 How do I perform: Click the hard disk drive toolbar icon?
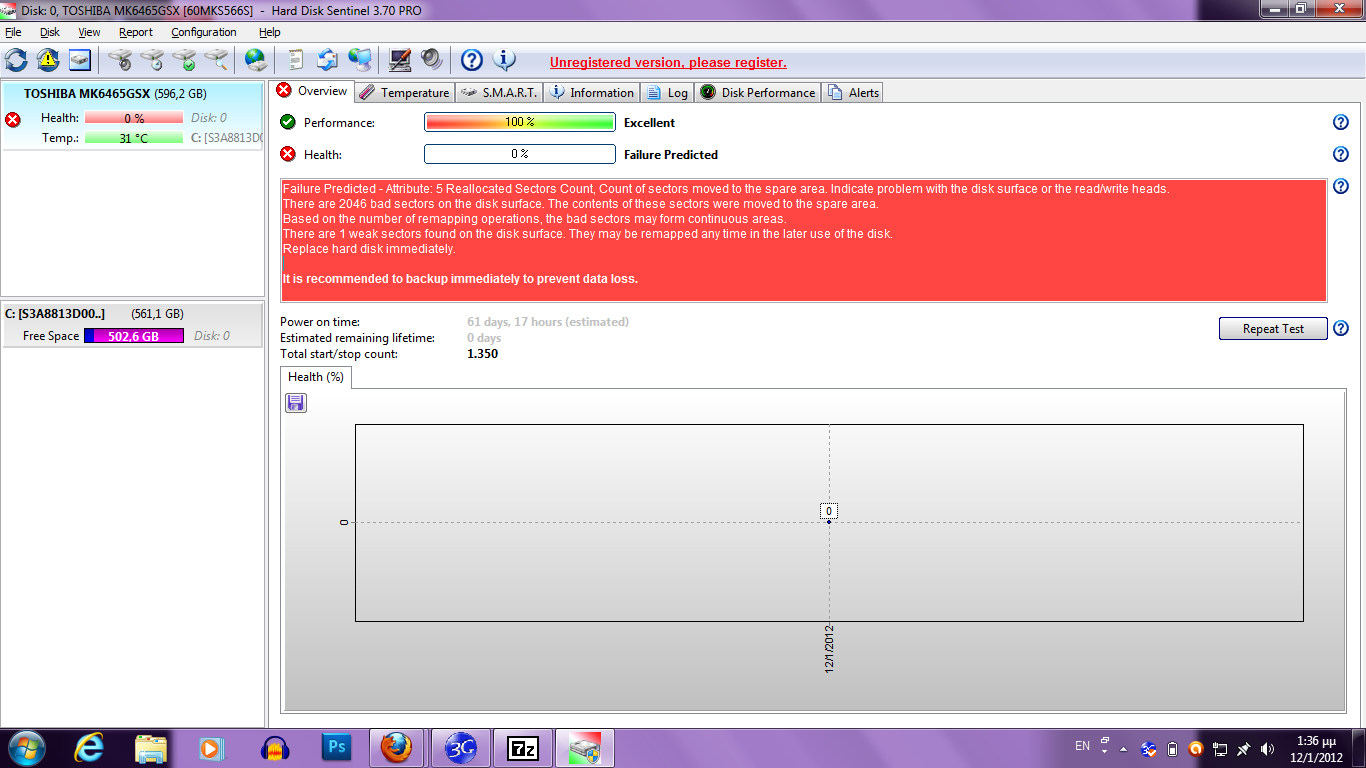80,60
